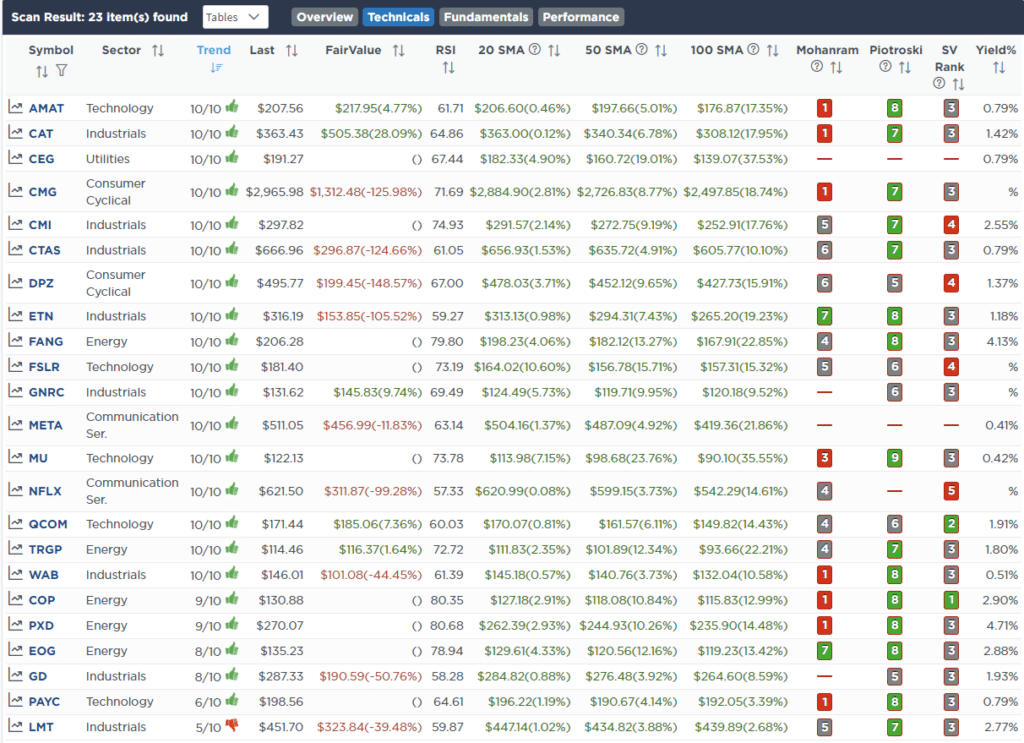Click the red Mohanram badge for AMAT

(824, 108)
